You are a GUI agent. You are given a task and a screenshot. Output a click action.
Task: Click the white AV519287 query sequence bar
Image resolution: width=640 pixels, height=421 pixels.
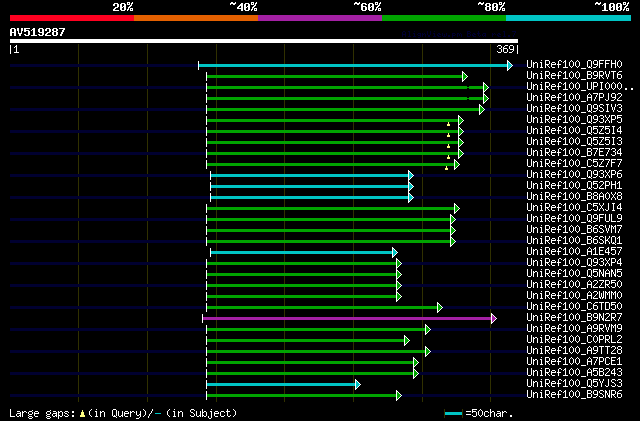pyautogui.click(x=264, y=41)
